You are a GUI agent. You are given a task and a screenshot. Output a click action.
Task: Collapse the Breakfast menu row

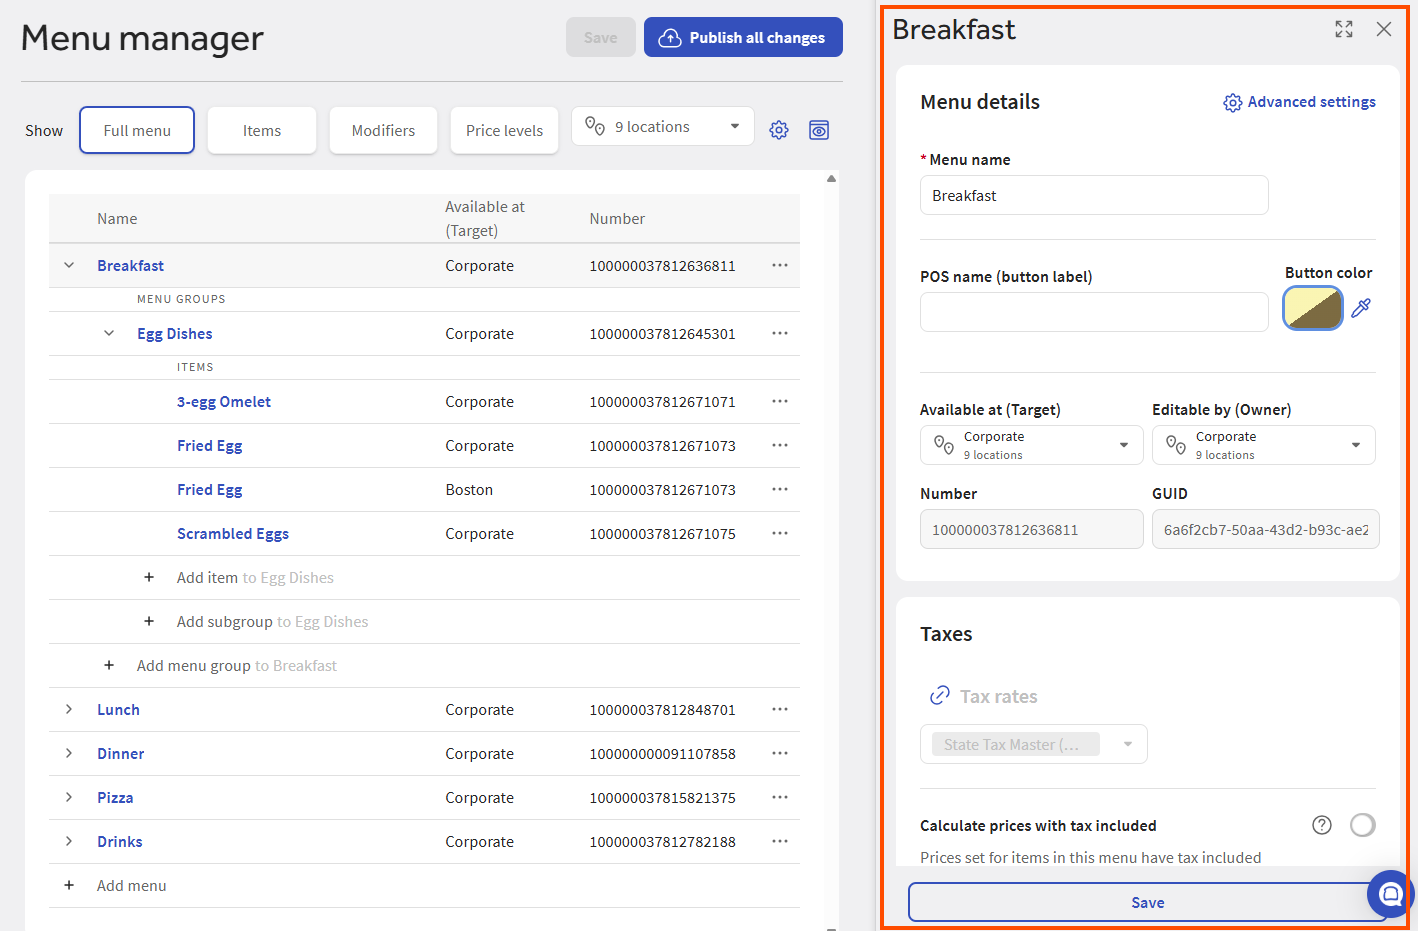[69, 265]
